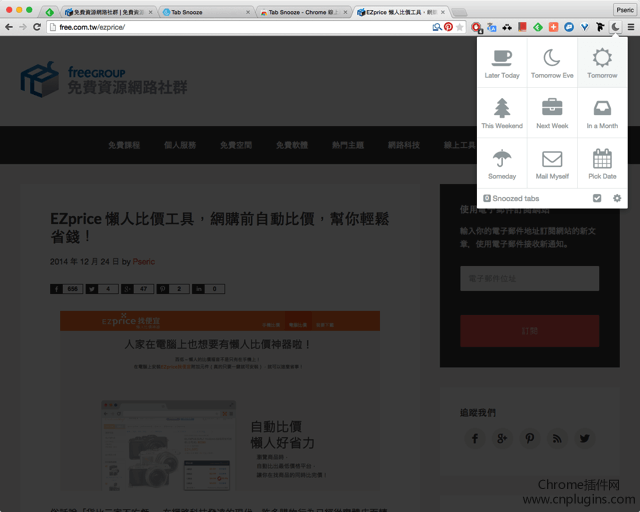Click the Google Translate extension icon
The width and height of the screenshot is (640, 512).
492,27
